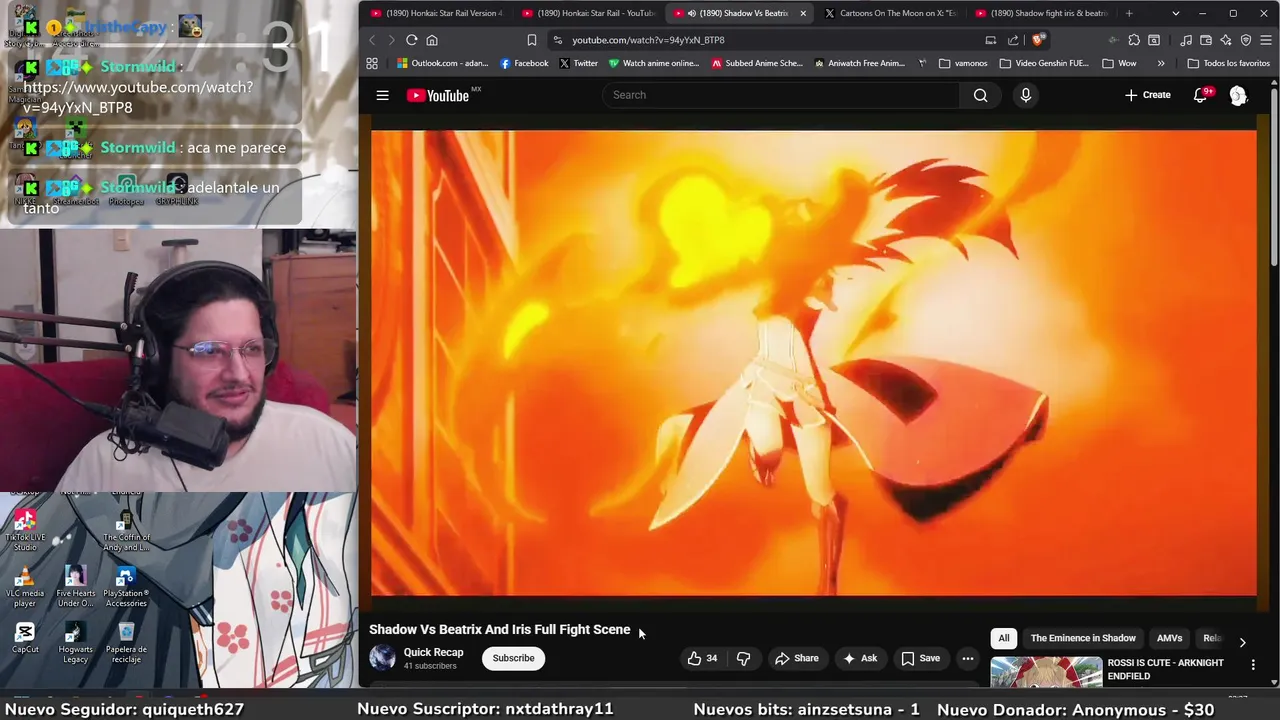Image resolution: width=1280 pixels, height=720 pixels.
Task: Open options for the ROSSI IS CUTE video
Action: click(1253, 664)
